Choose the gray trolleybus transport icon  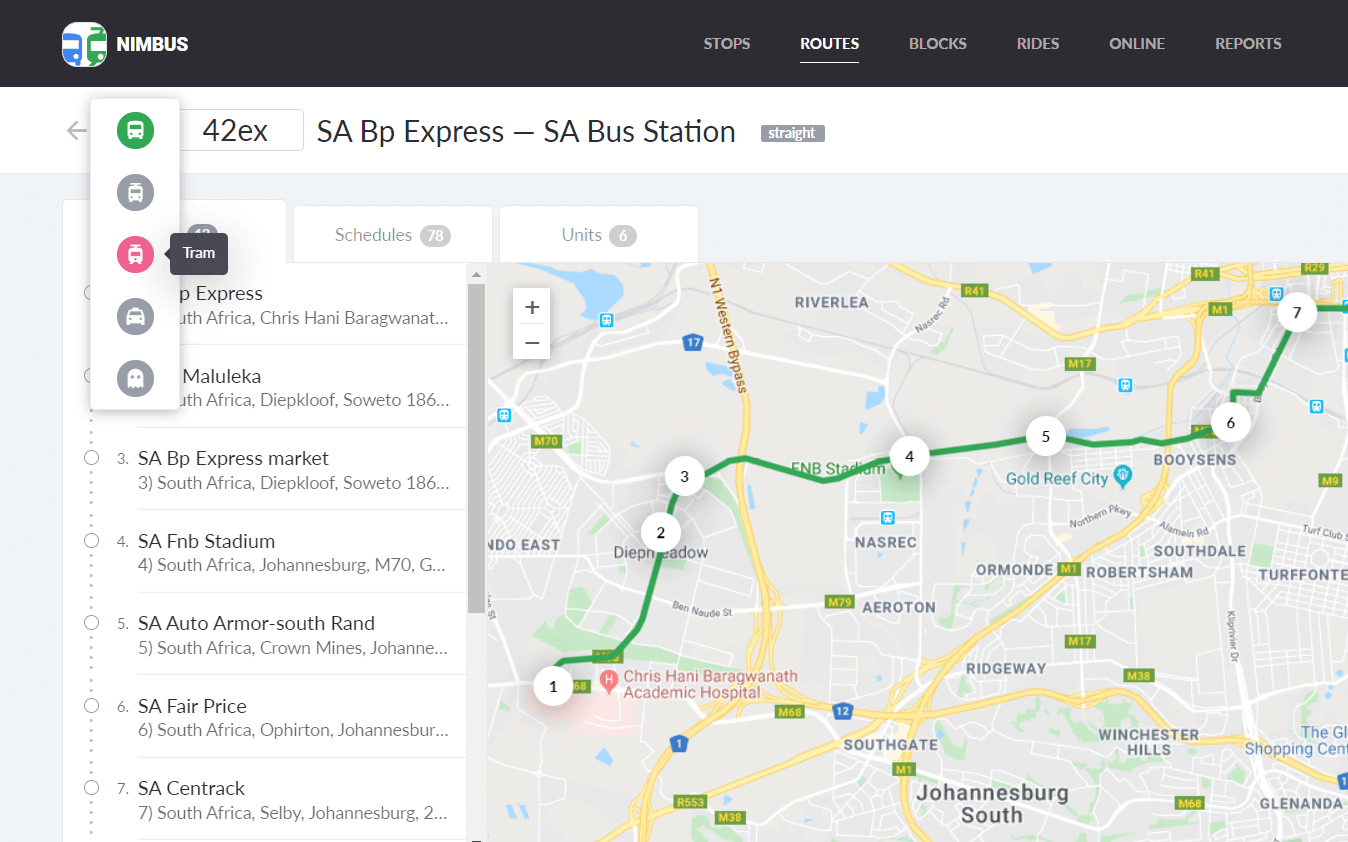[x=135, y=193]
